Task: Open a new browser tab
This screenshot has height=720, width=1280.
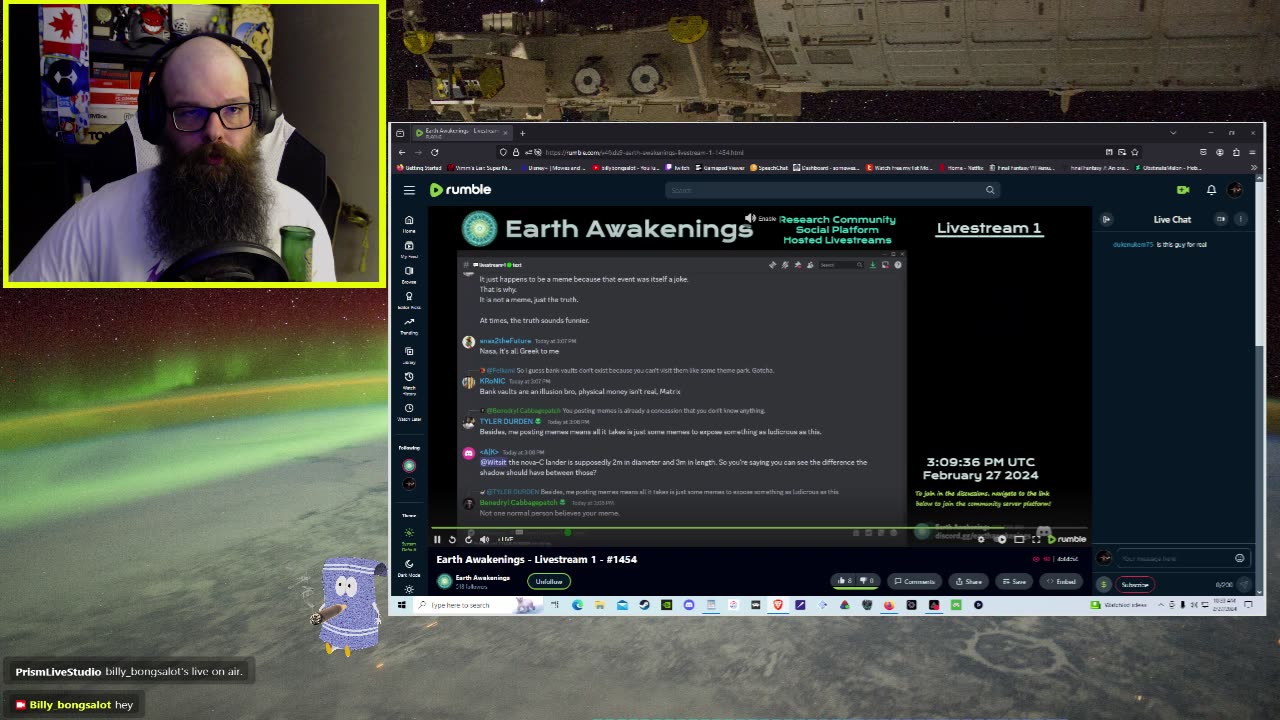Action: [522, 133]
